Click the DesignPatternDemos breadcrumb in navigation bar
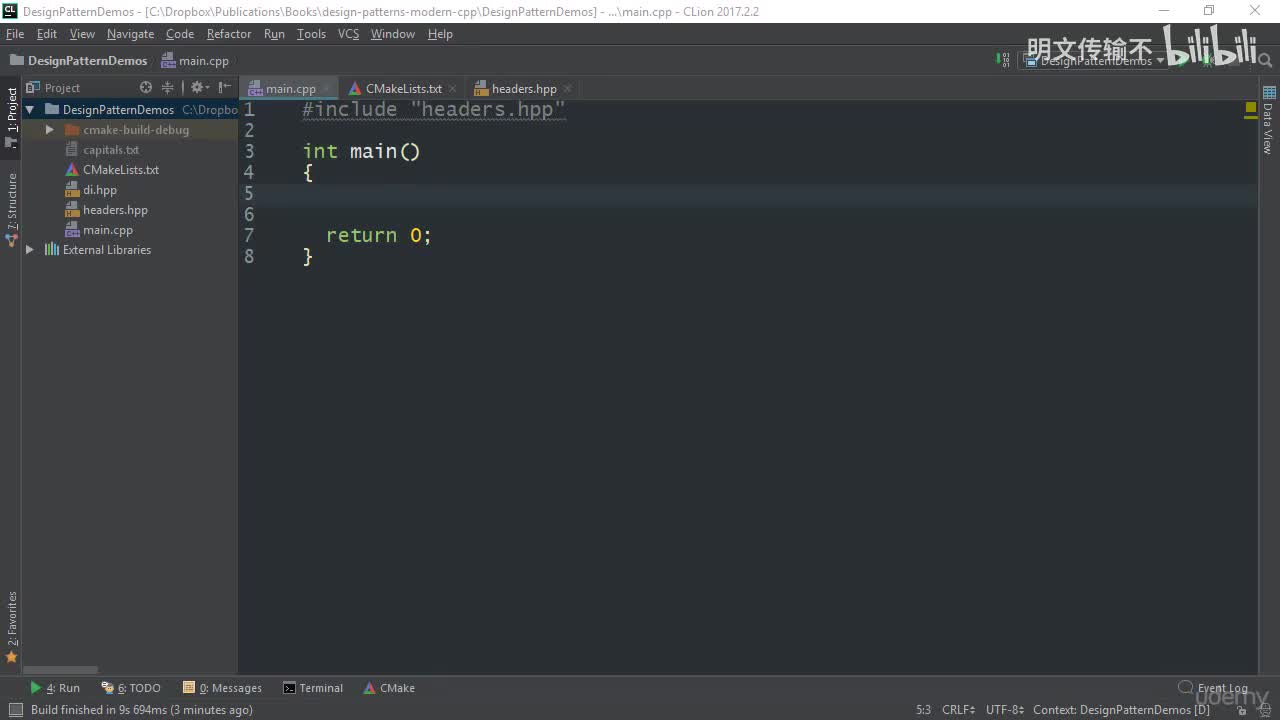The width and height of the screenshot is (1280, 720). [78, 61]
